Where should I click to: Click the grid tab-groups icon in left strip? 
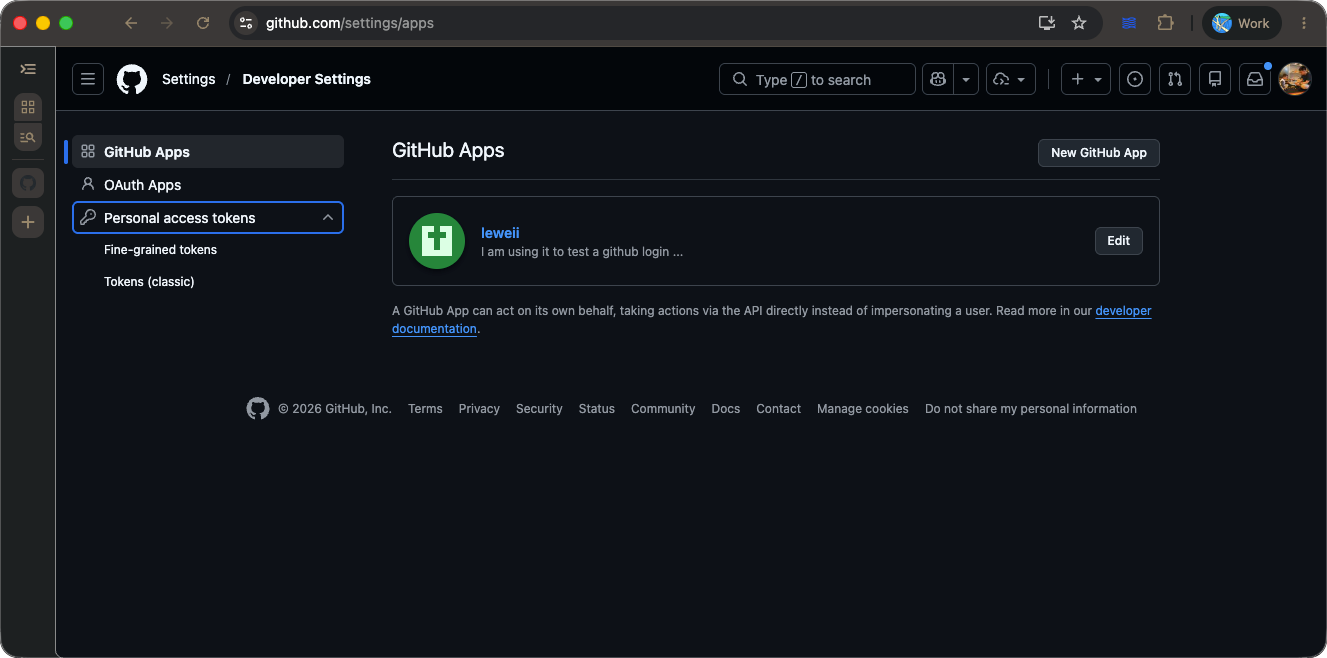tap(28, 107)
